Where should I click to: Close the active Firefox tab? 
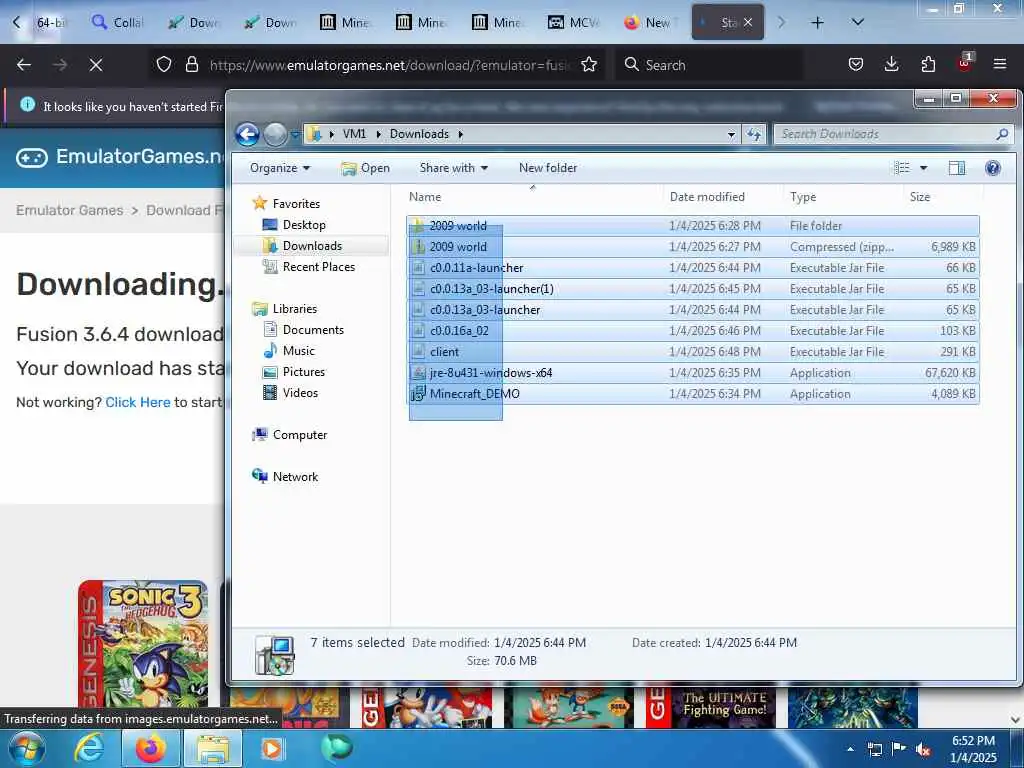[x=748, y=23]
